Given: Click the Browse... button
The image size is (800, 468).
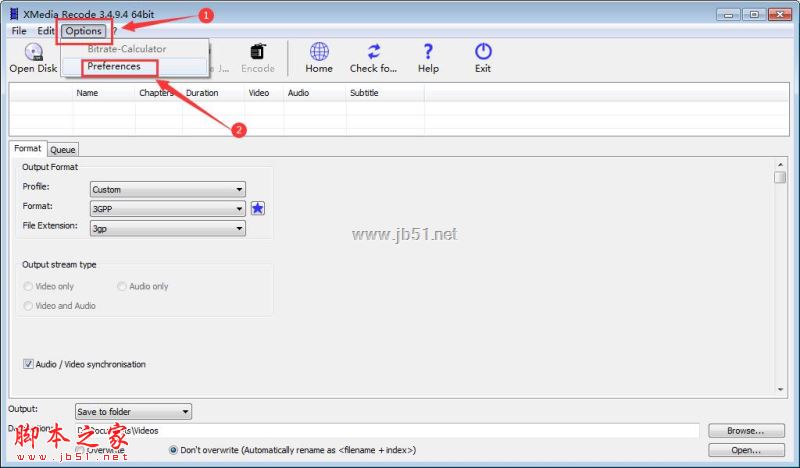Looking at the screenshot, I should [x=746, y=431].
